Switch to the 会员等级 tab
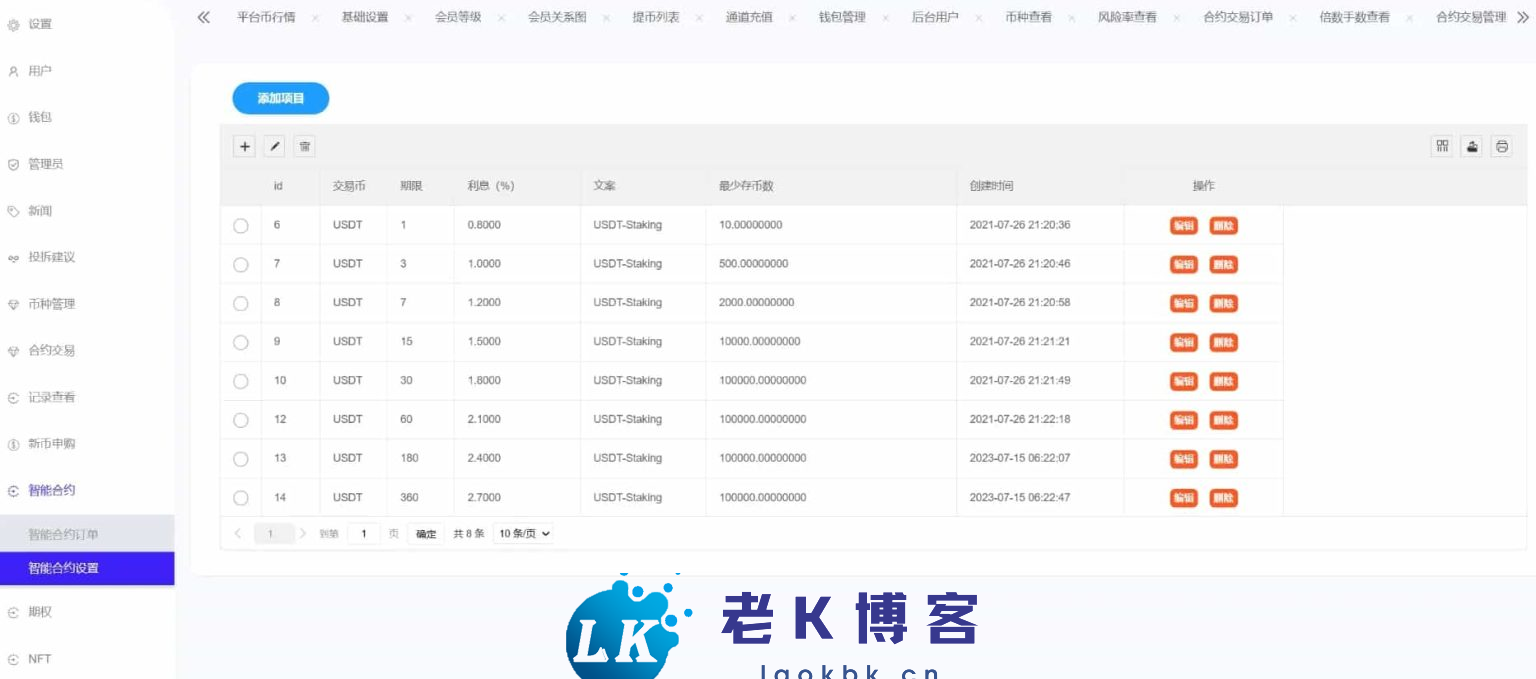 tap(458, 17)
